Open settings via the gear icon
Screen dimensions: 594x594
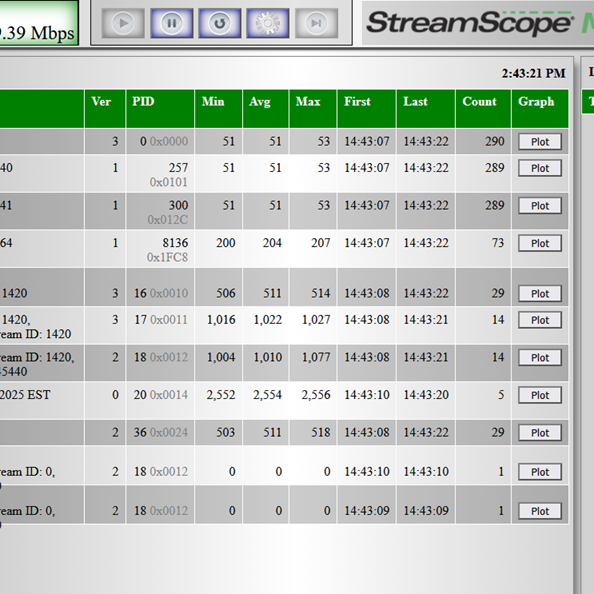coord(268,23)
